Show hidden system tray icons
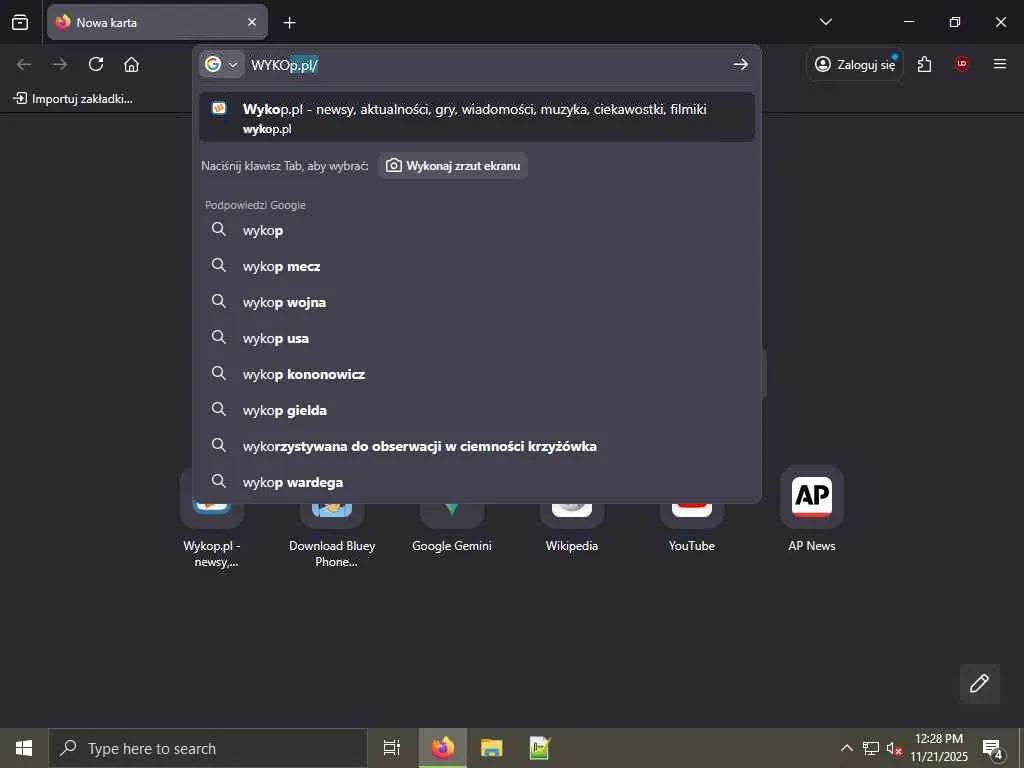Image resolution: width=1024 pixels, height=768 pixels. click(846, 748)
